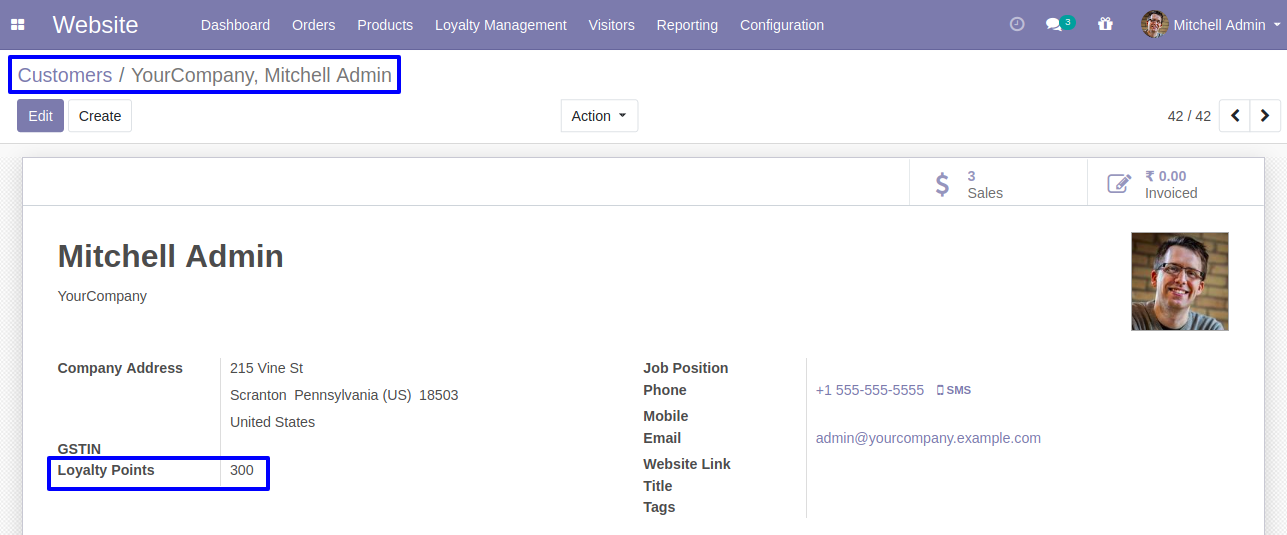Click Mitchell Admin's profile photo
This screenshot has height=535, width=1287.
(x=1179, y=282)
